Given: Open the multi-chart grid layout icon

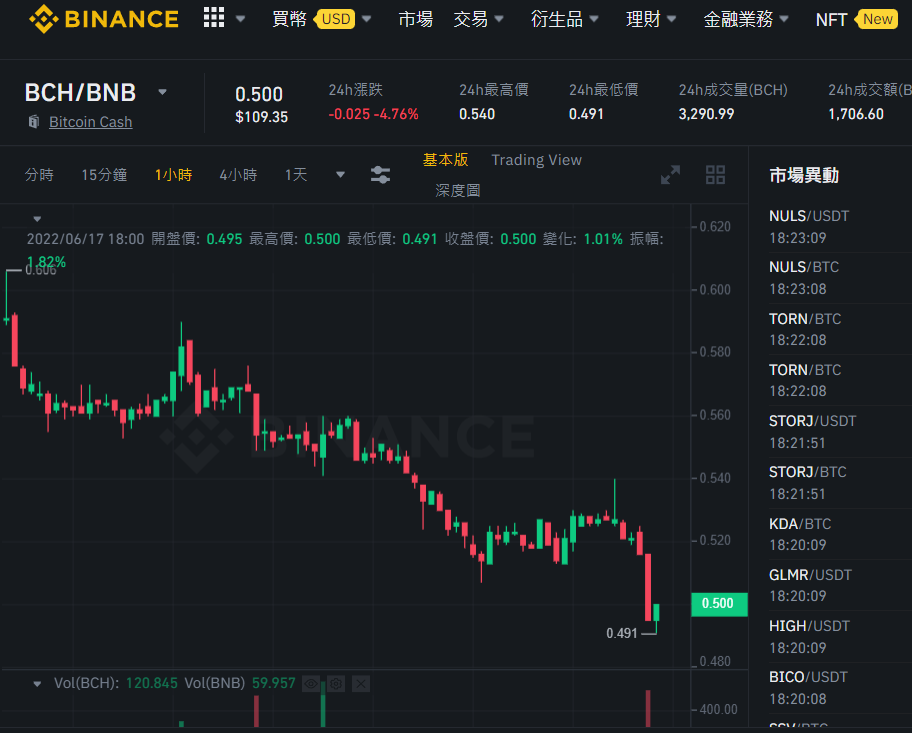Looking at the screenshot, I should [x=715, y=175].
